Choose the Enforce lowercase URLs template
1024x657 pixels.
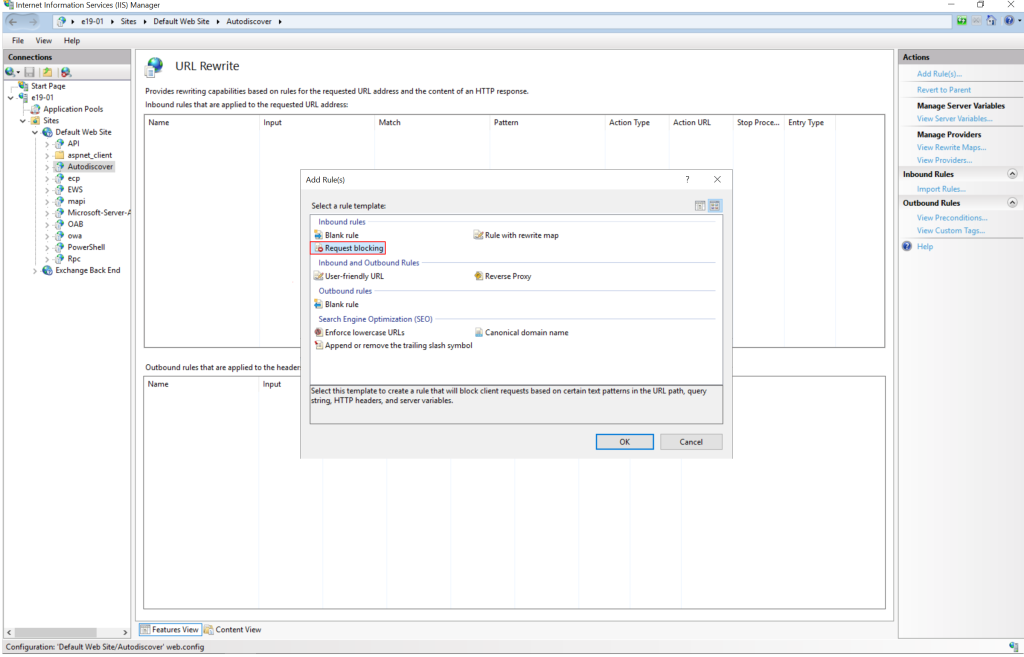click(x=364, y=332)
